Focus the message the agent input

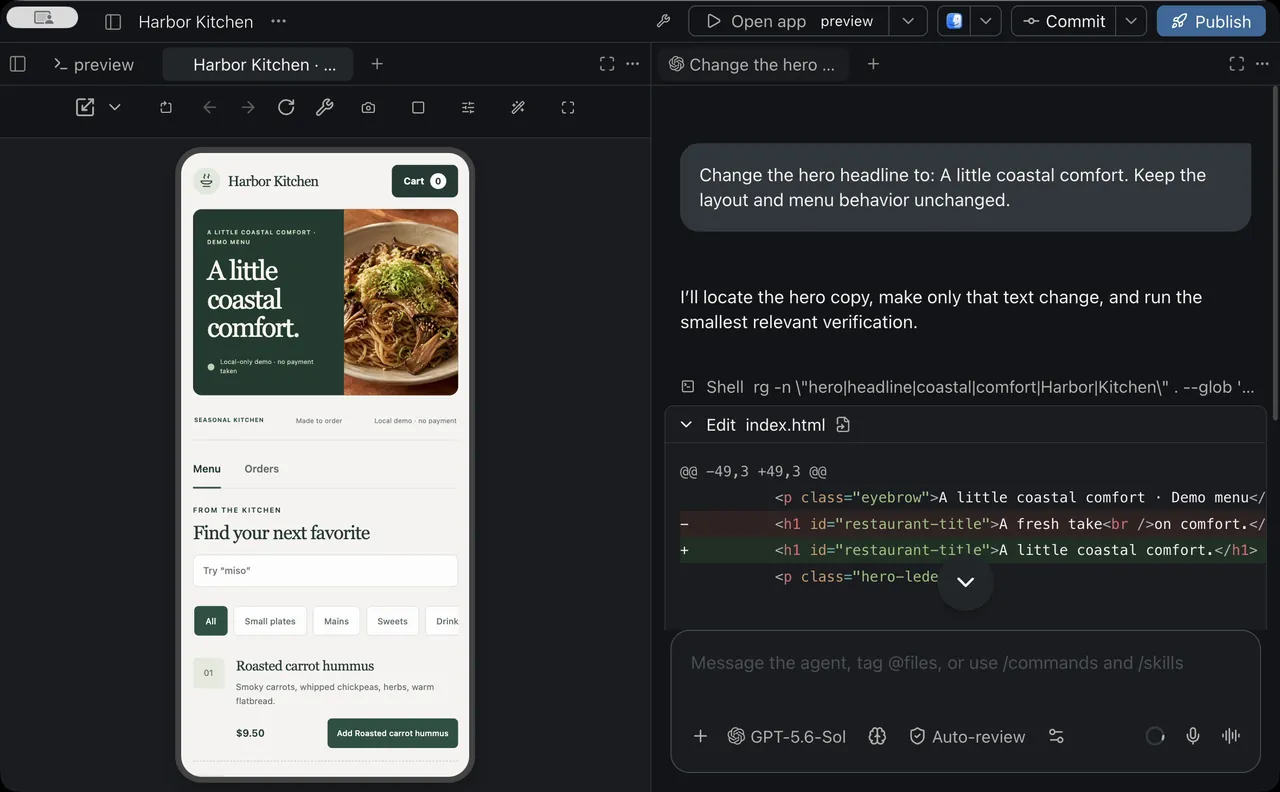tap(965, 663)
